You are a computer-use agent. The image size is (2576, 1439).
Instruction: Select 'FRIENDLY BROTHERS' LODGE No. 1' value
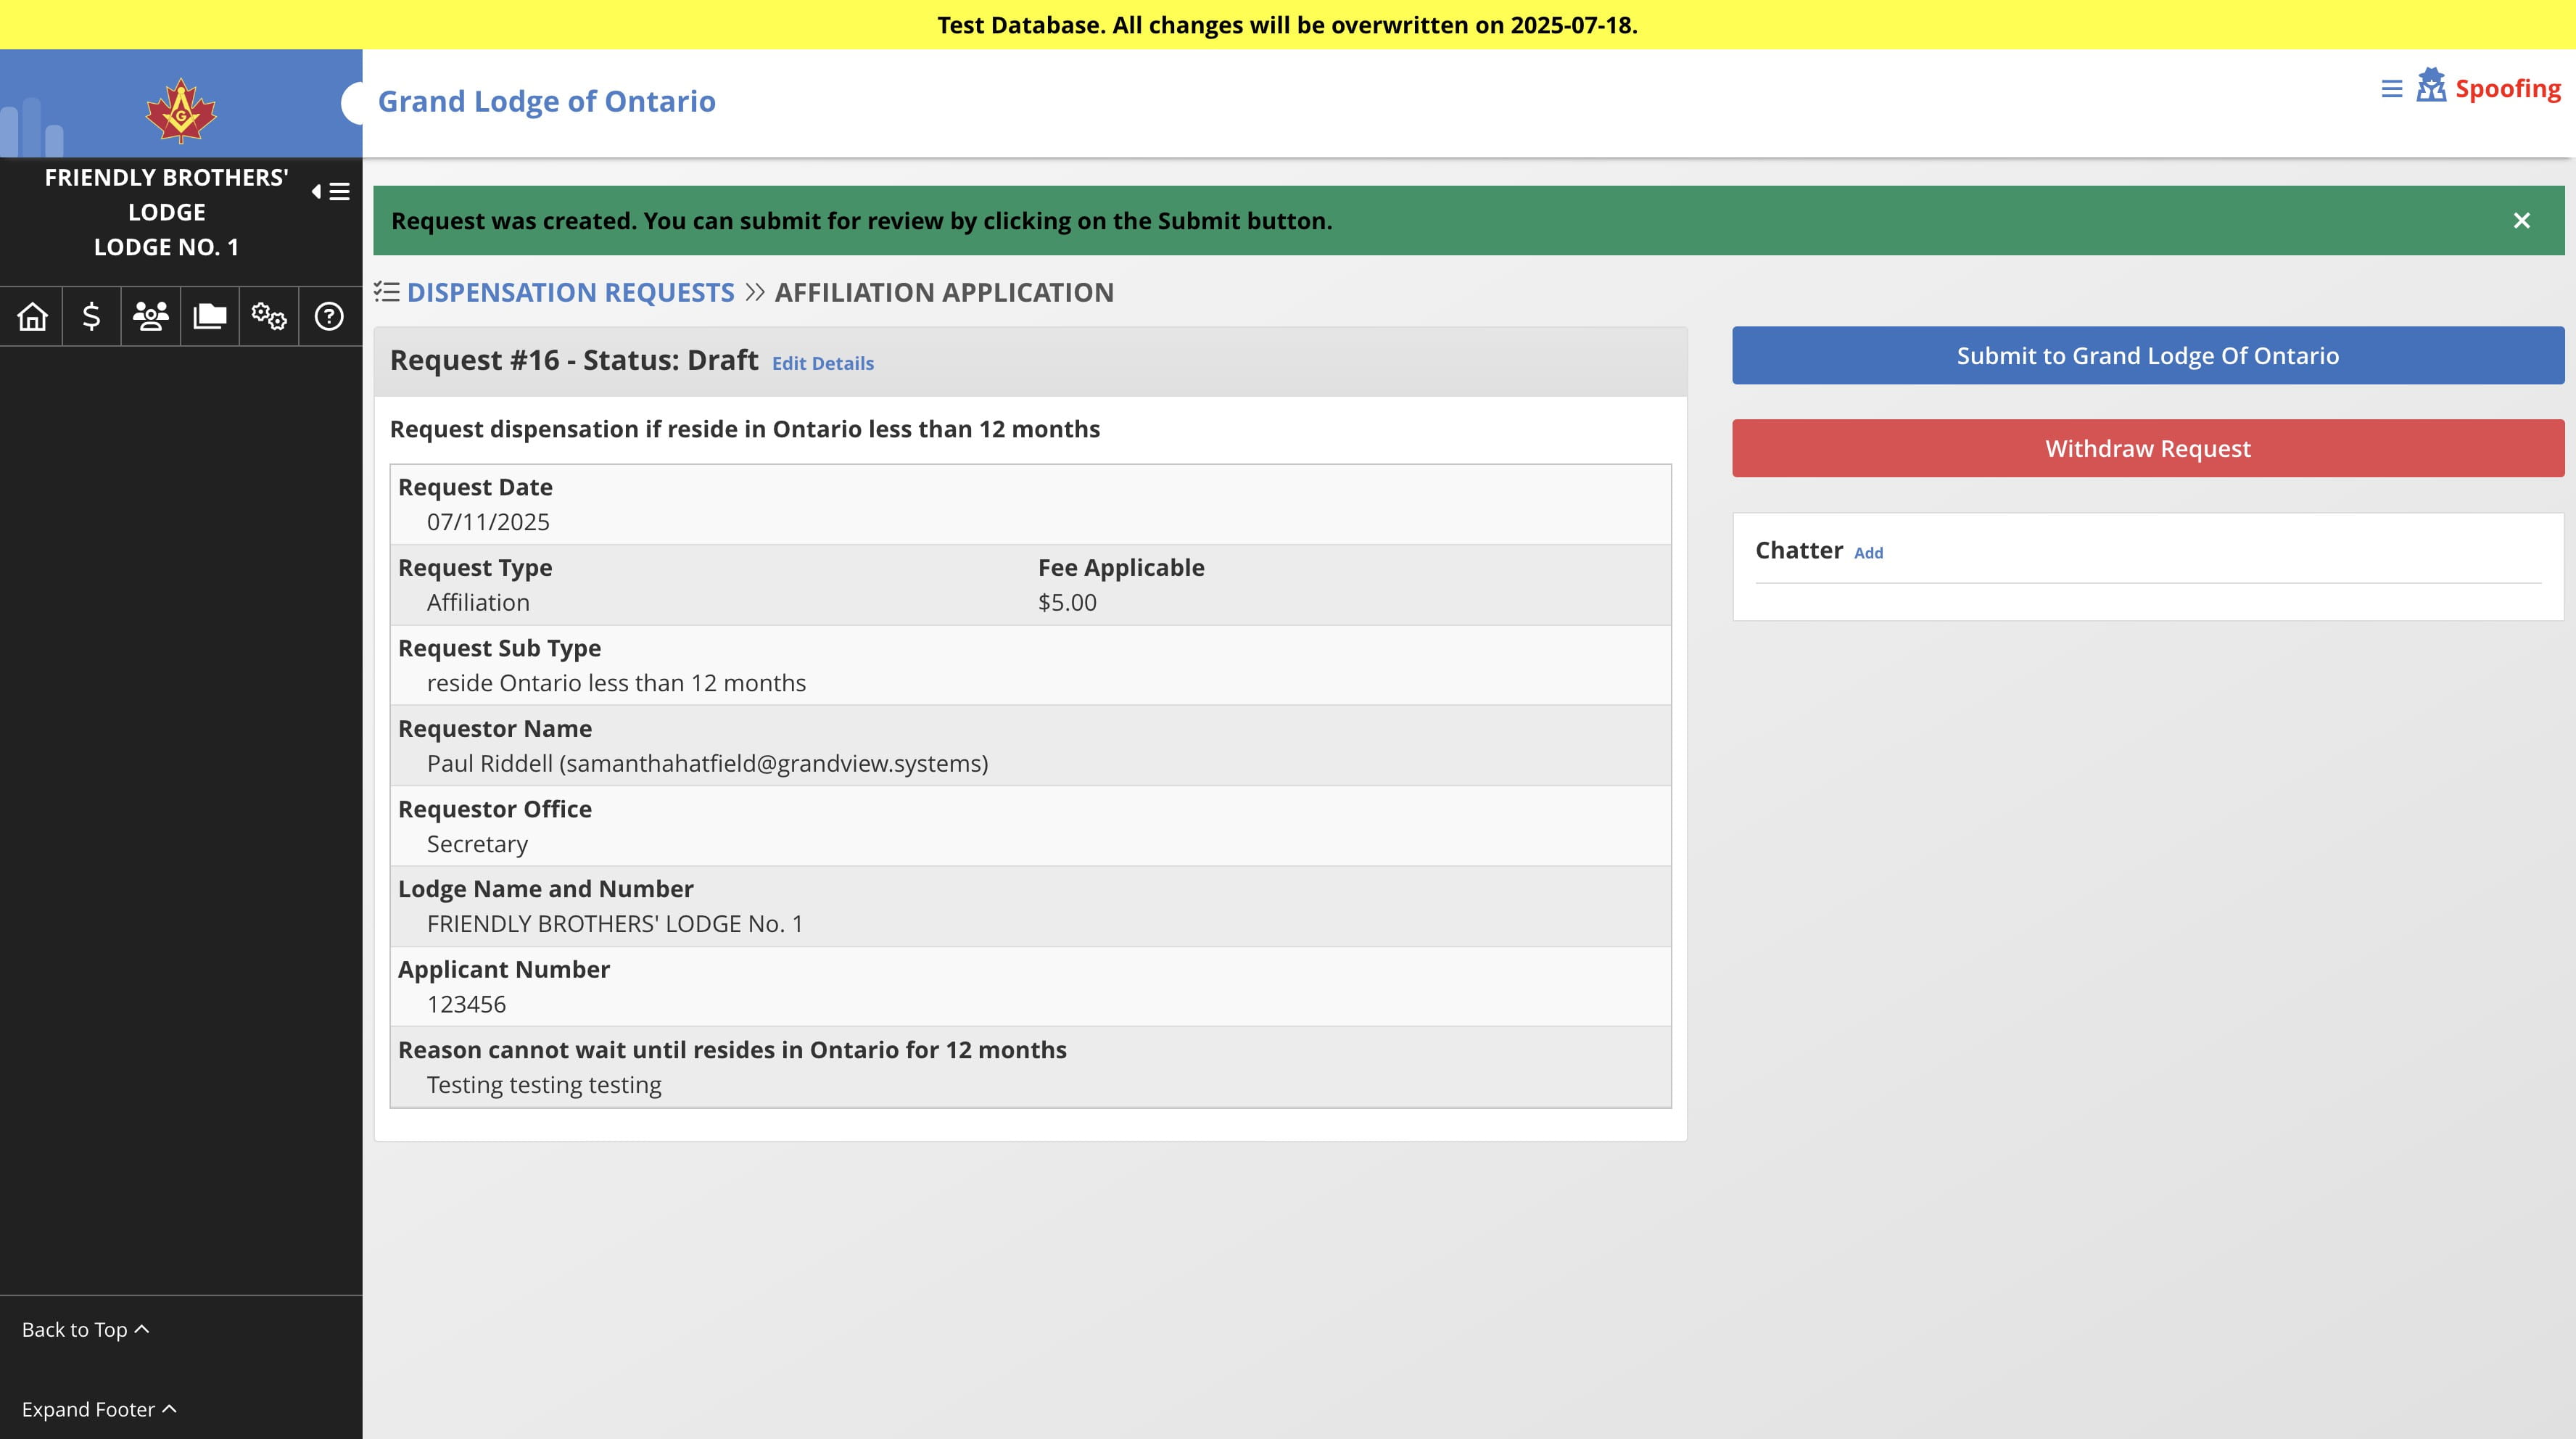tap(615, 925)
